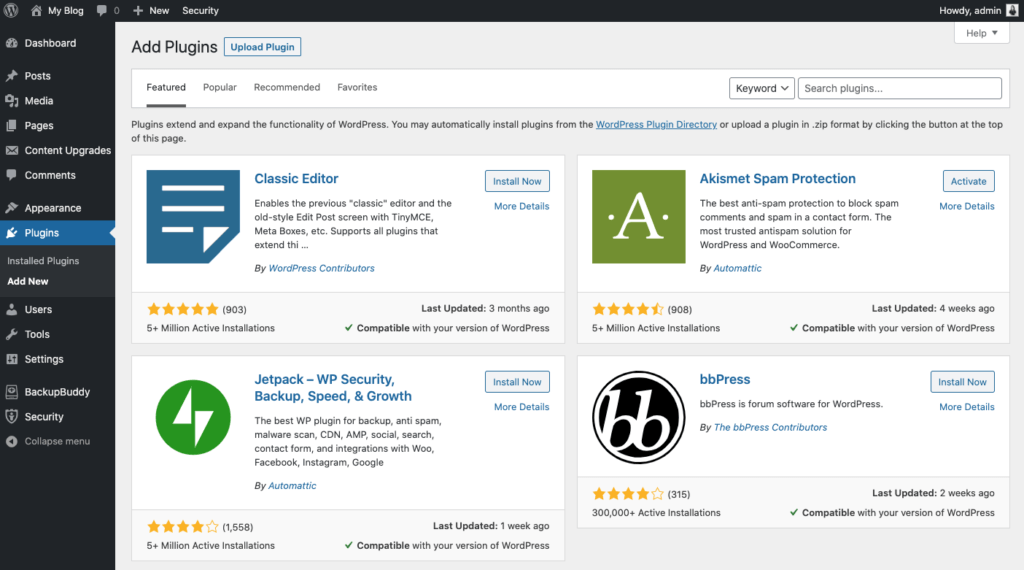Switch to the Recommended tab
Image resolution: width=1024 pixels, height=570 pixels.
point(287,87)
